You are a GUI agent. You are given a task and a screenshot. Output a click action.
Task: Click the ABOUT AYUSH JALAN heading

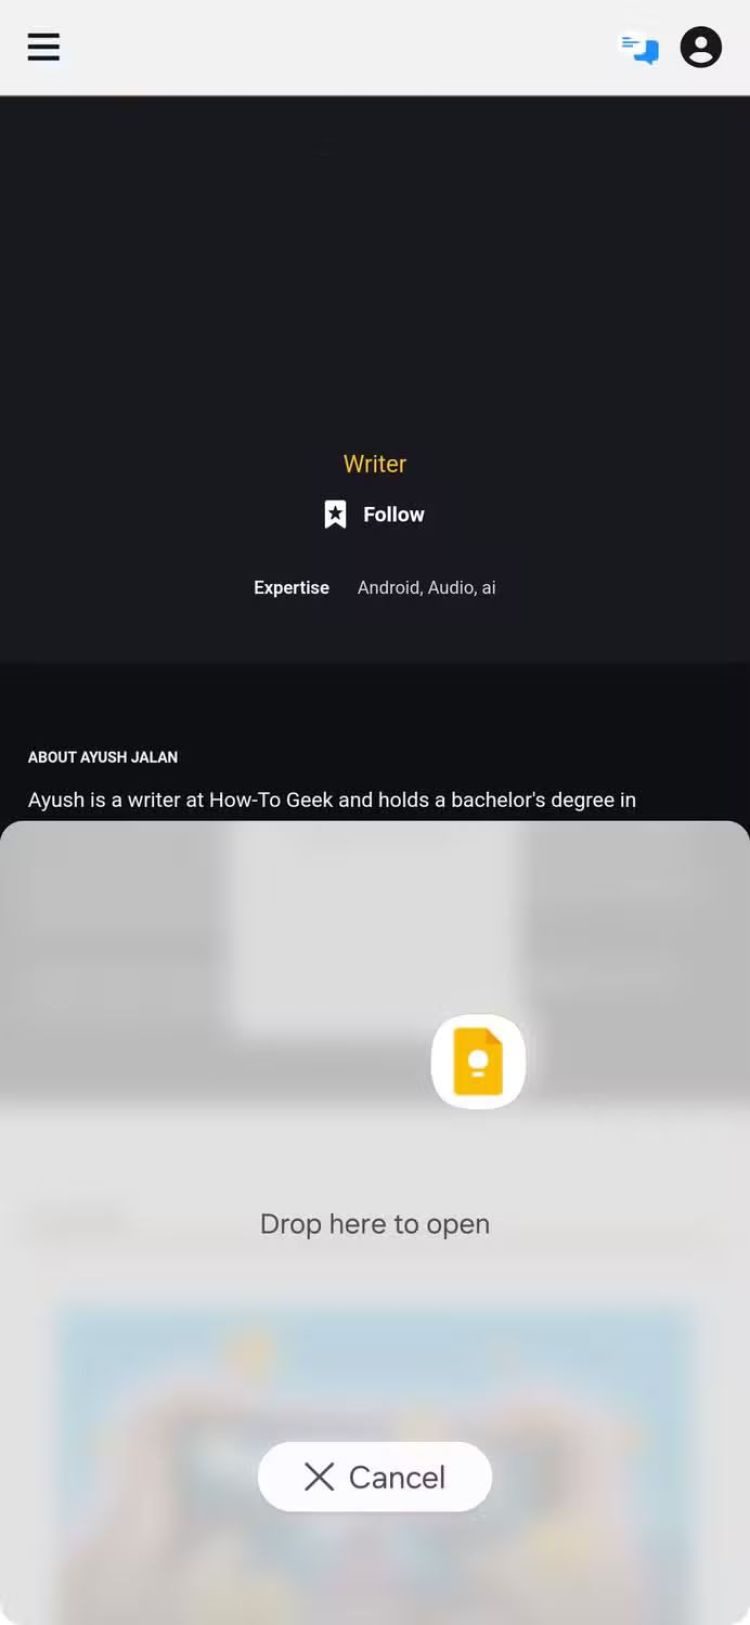coord(103,757)
